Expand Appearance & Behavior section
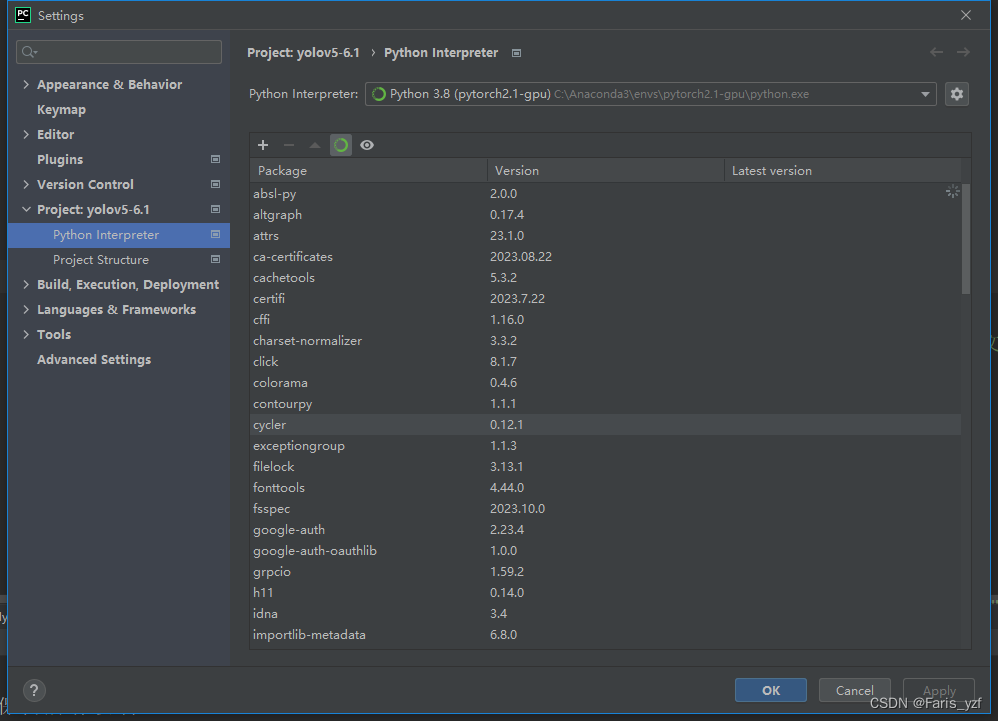998x721 pixels. pyautogui.click(x=26, y=84)
